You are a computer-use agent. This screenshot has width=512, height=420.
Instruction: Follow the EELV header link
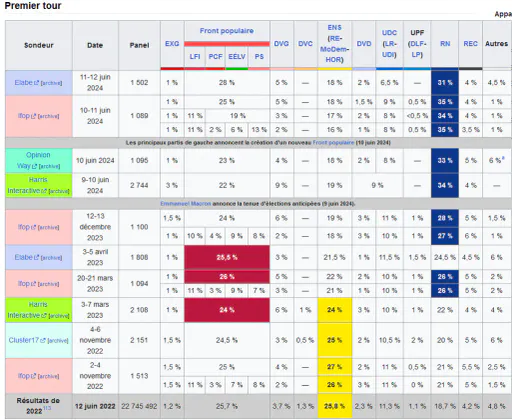[237, 57]
